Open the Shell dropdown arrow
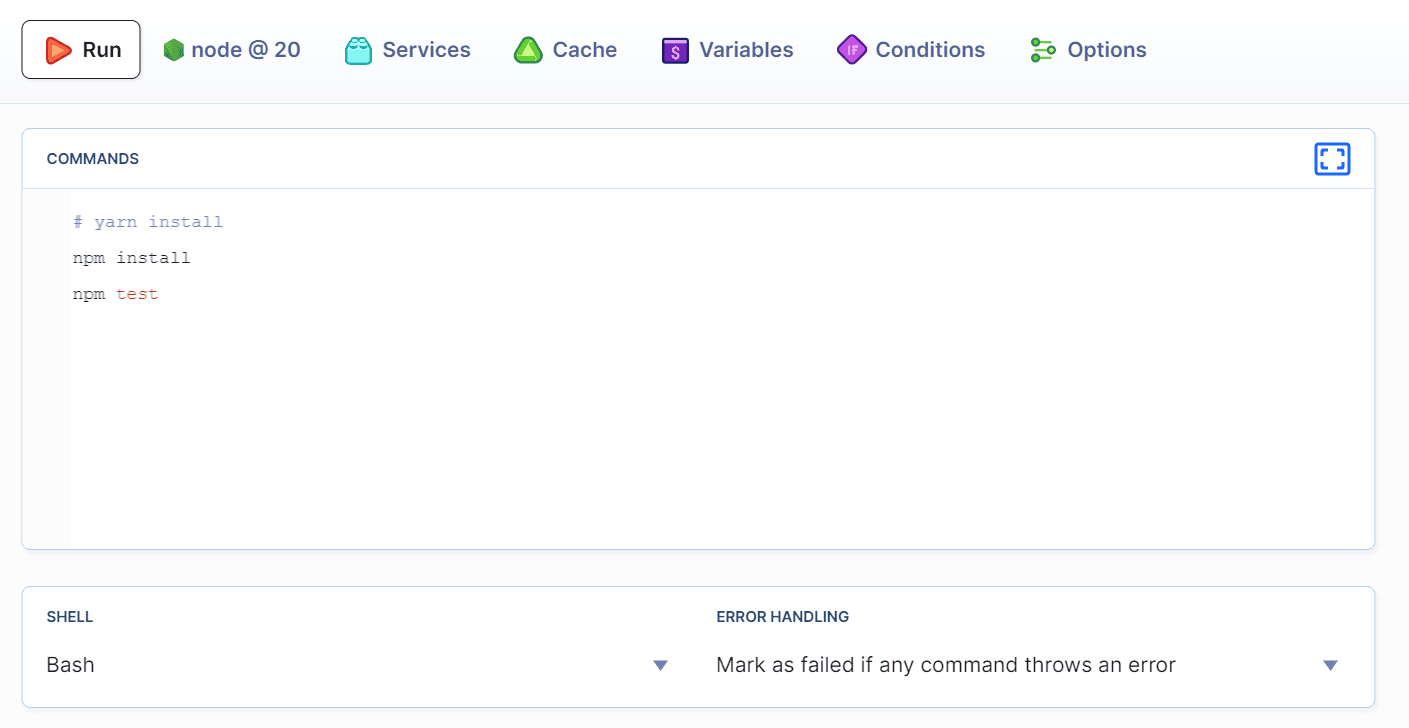Screen dimensions: 1409x728 pos(660,665)
